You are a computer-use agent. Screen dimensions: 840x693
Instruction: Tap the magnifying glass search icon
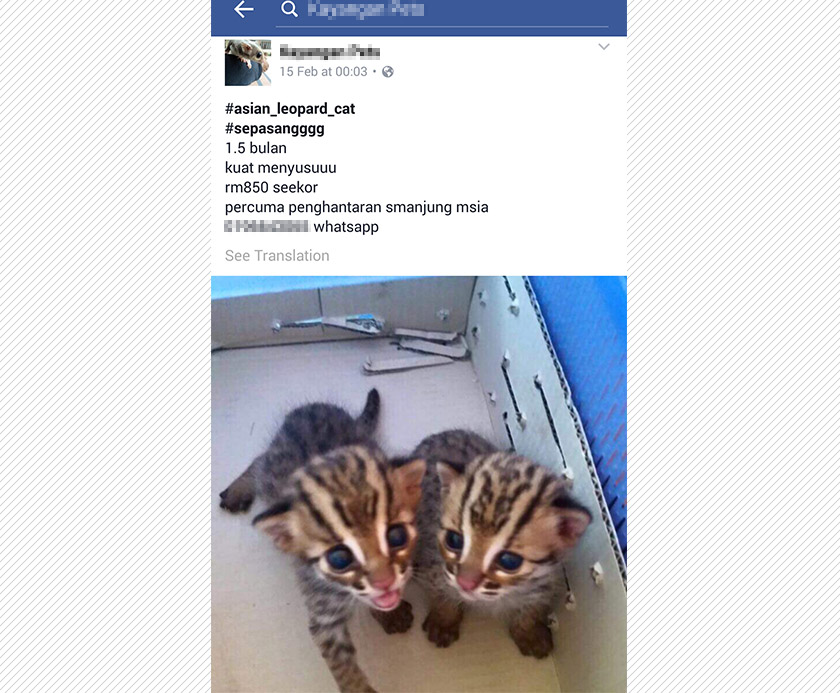[x=289, y=9]
